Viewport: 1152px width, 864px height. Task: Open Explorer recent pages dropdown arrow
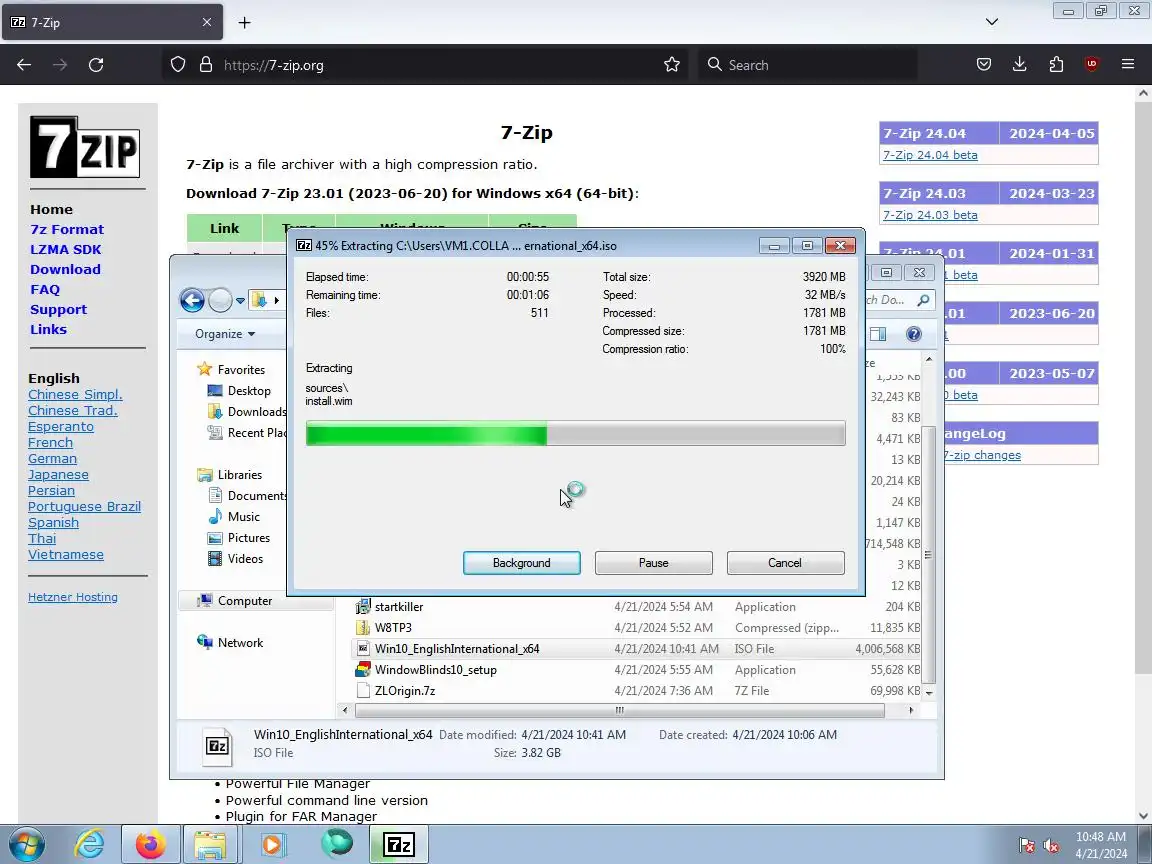click(x=240, y=300)
